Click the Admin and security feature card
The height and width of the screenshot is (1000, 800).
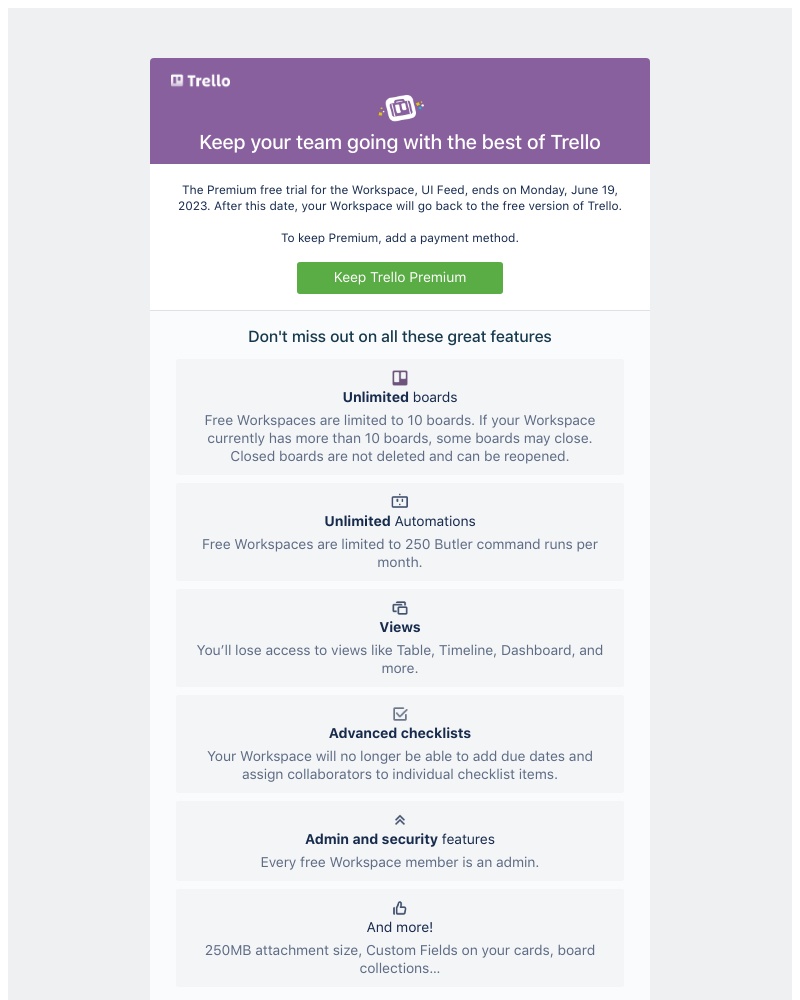(400, 840)
